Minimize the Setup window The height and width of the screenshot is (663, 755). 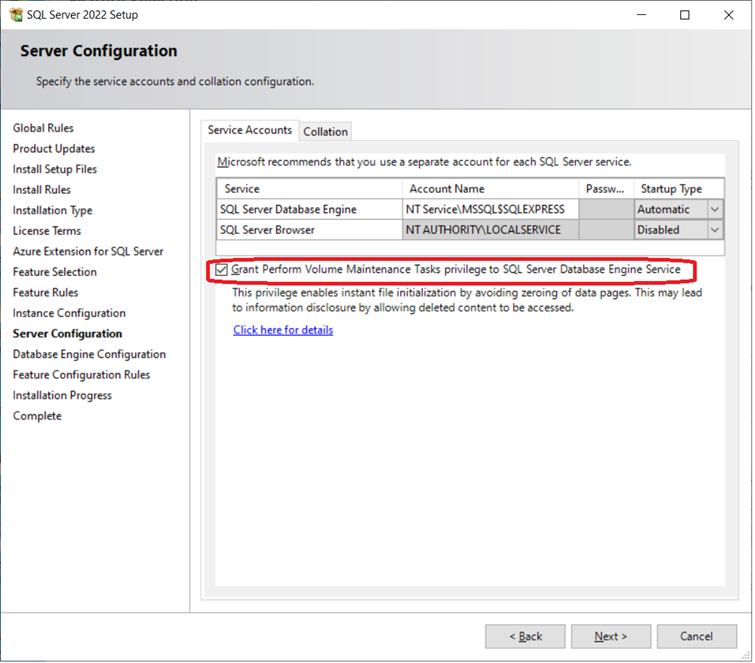pos(642,15)
